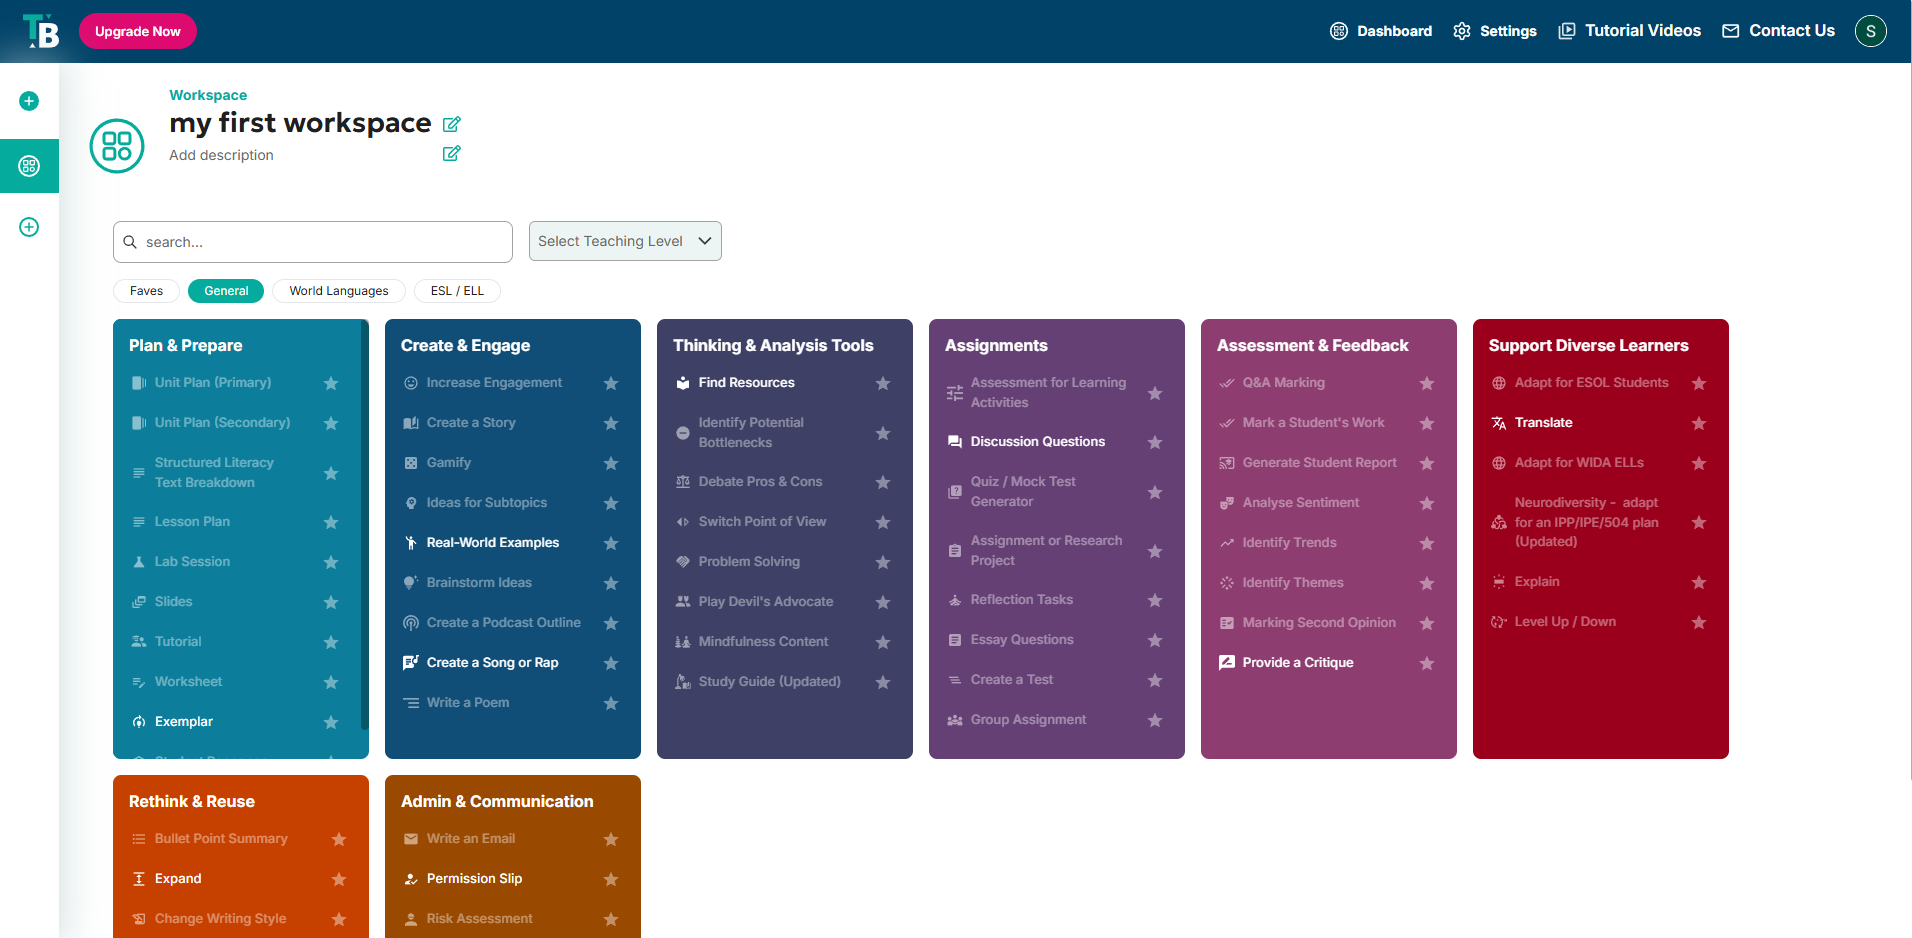Switch to the Faves filter tab
This screenshot has height=938, width=1912.
[146, 291]
